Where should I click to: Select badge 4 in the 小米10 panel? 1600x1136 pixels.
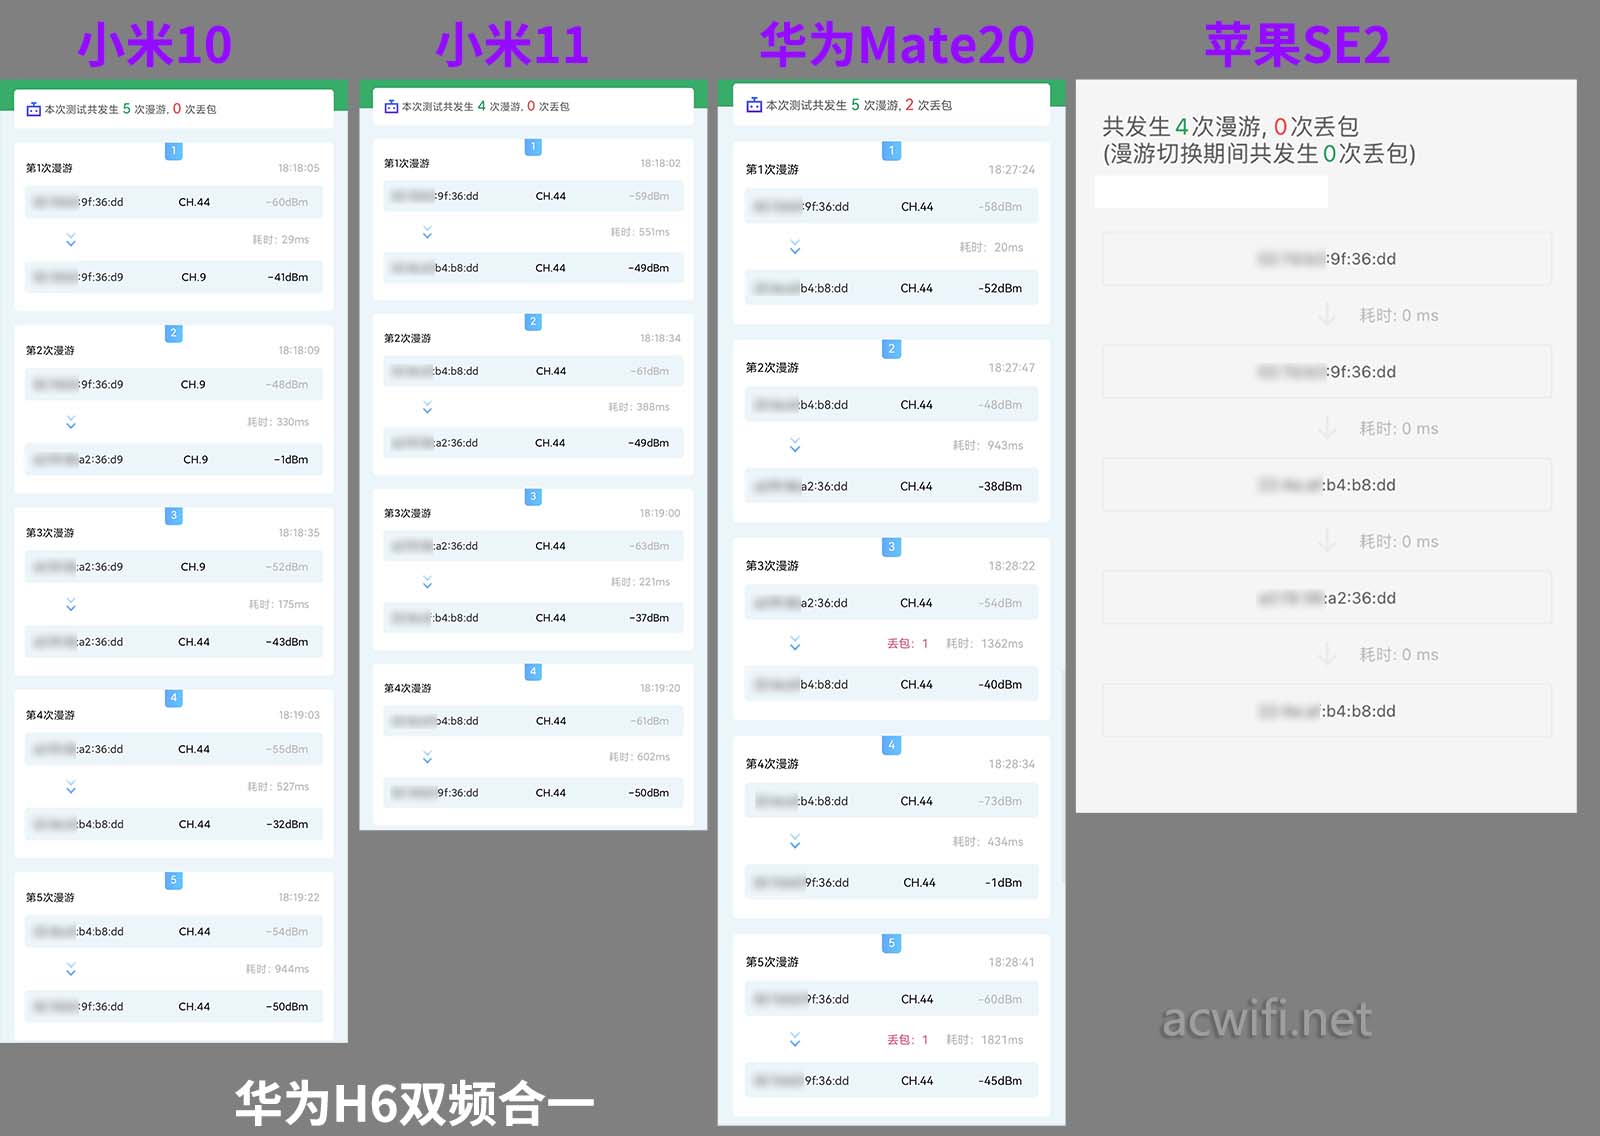click(x=173, y=697)
